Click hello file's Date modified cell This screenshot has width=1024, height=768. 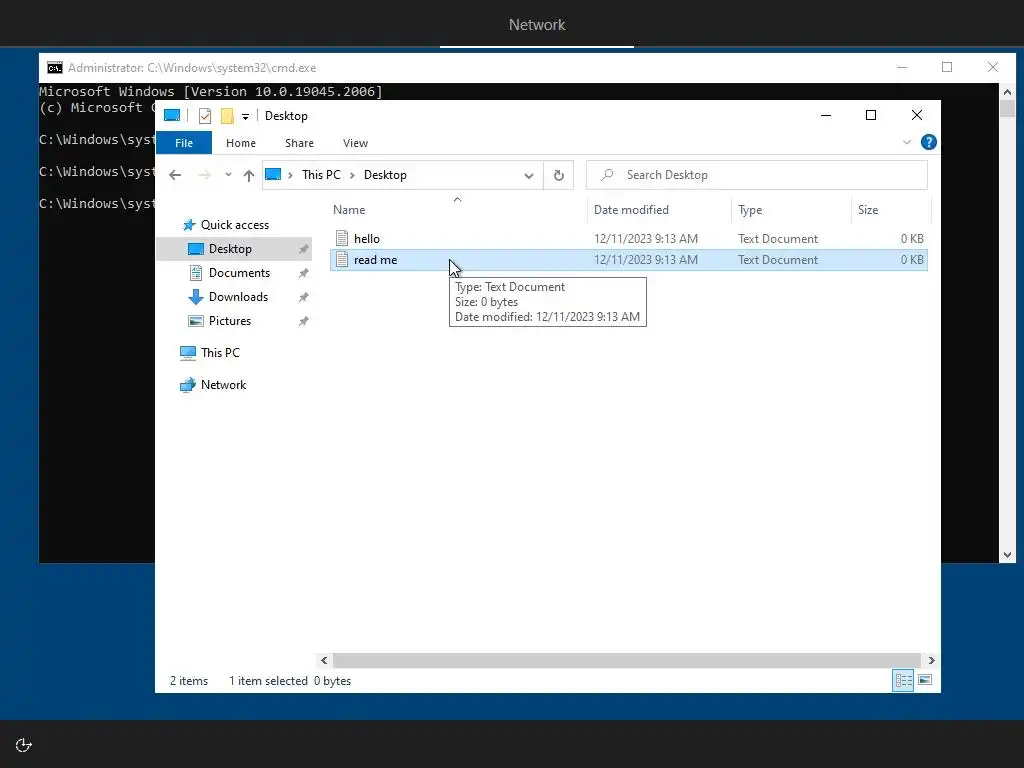coord(645,239)
